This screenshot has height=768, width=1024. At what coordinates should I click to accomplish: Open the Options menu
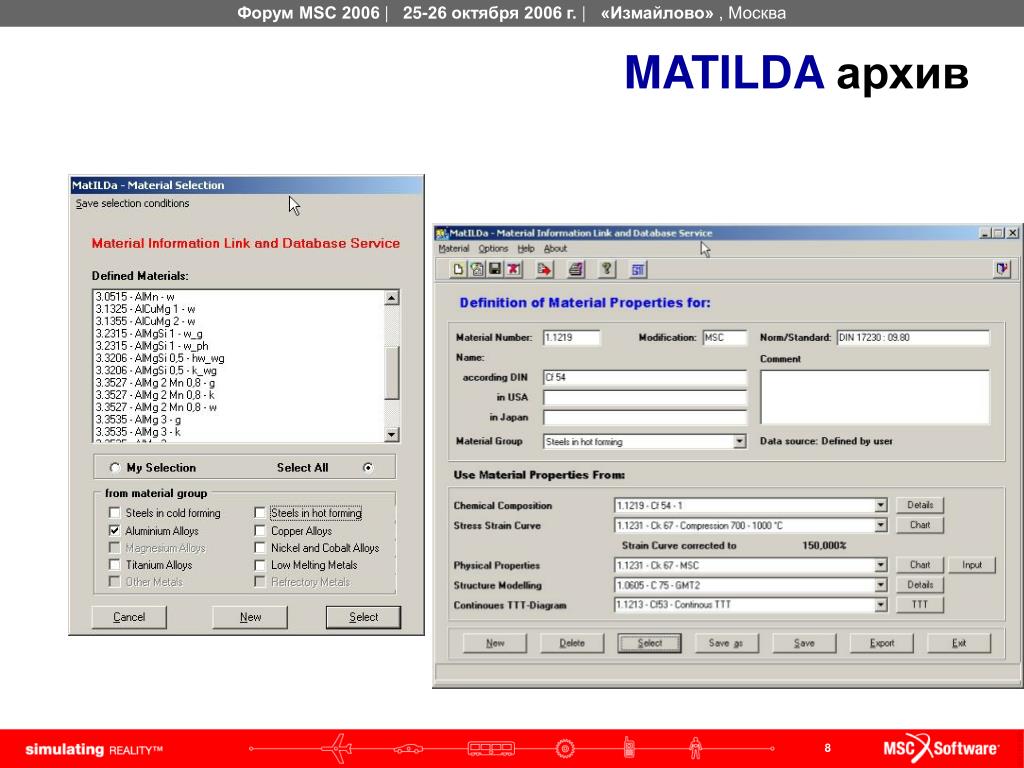pos(493,249)
